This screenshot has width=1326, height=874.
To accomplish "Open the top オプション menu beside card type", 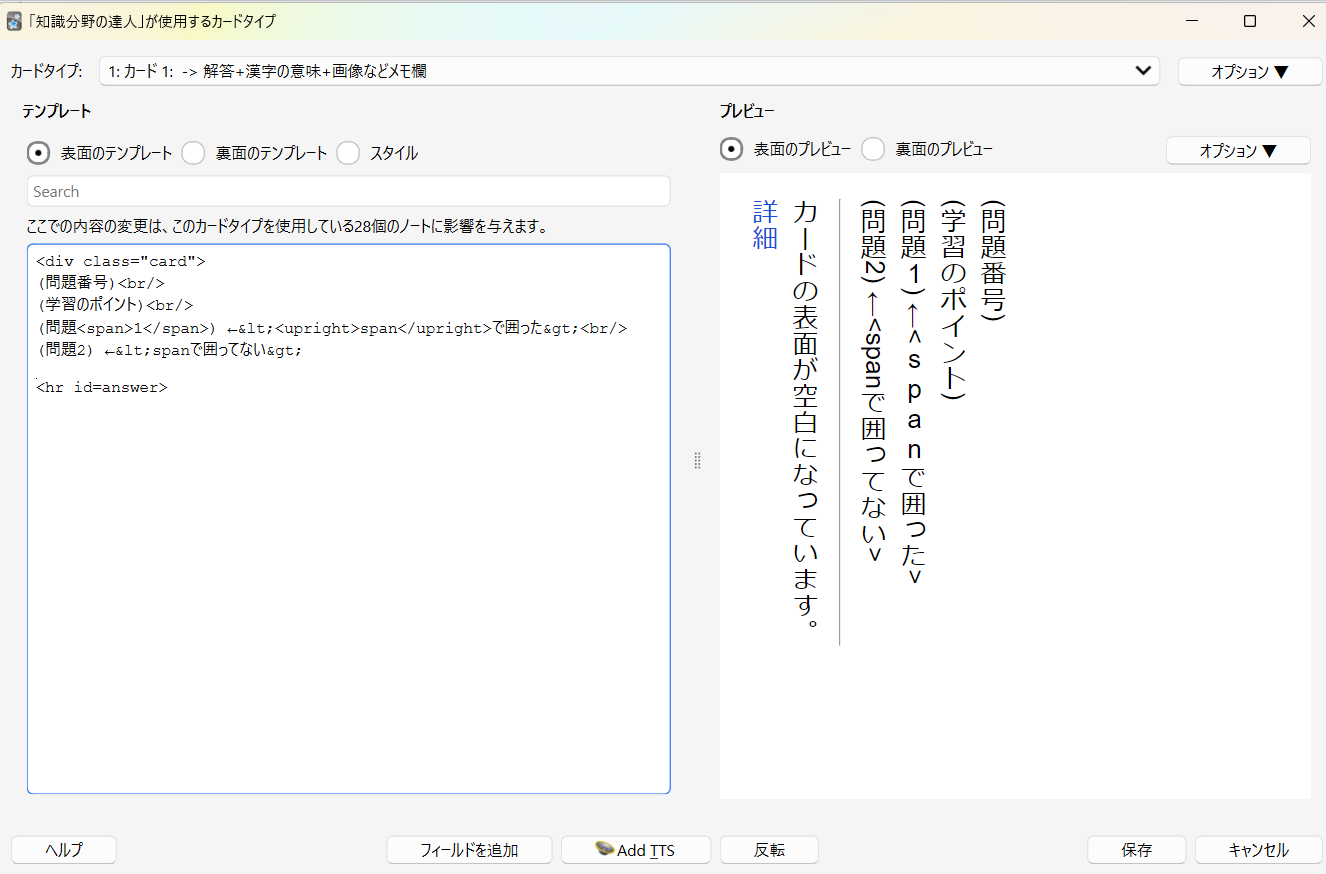I will [x=1250, y=71].
